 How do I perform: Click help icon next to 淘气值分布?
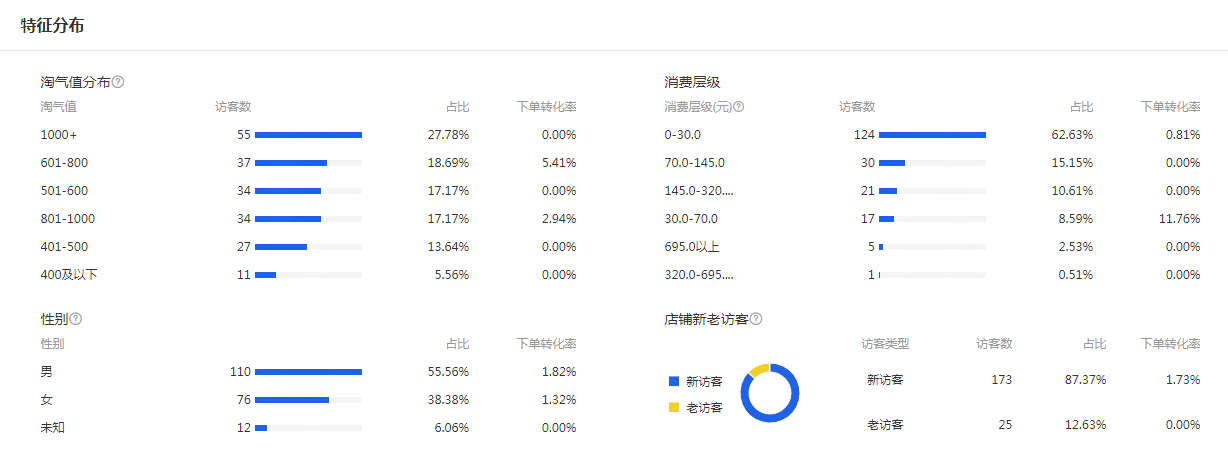pos(118,82)
